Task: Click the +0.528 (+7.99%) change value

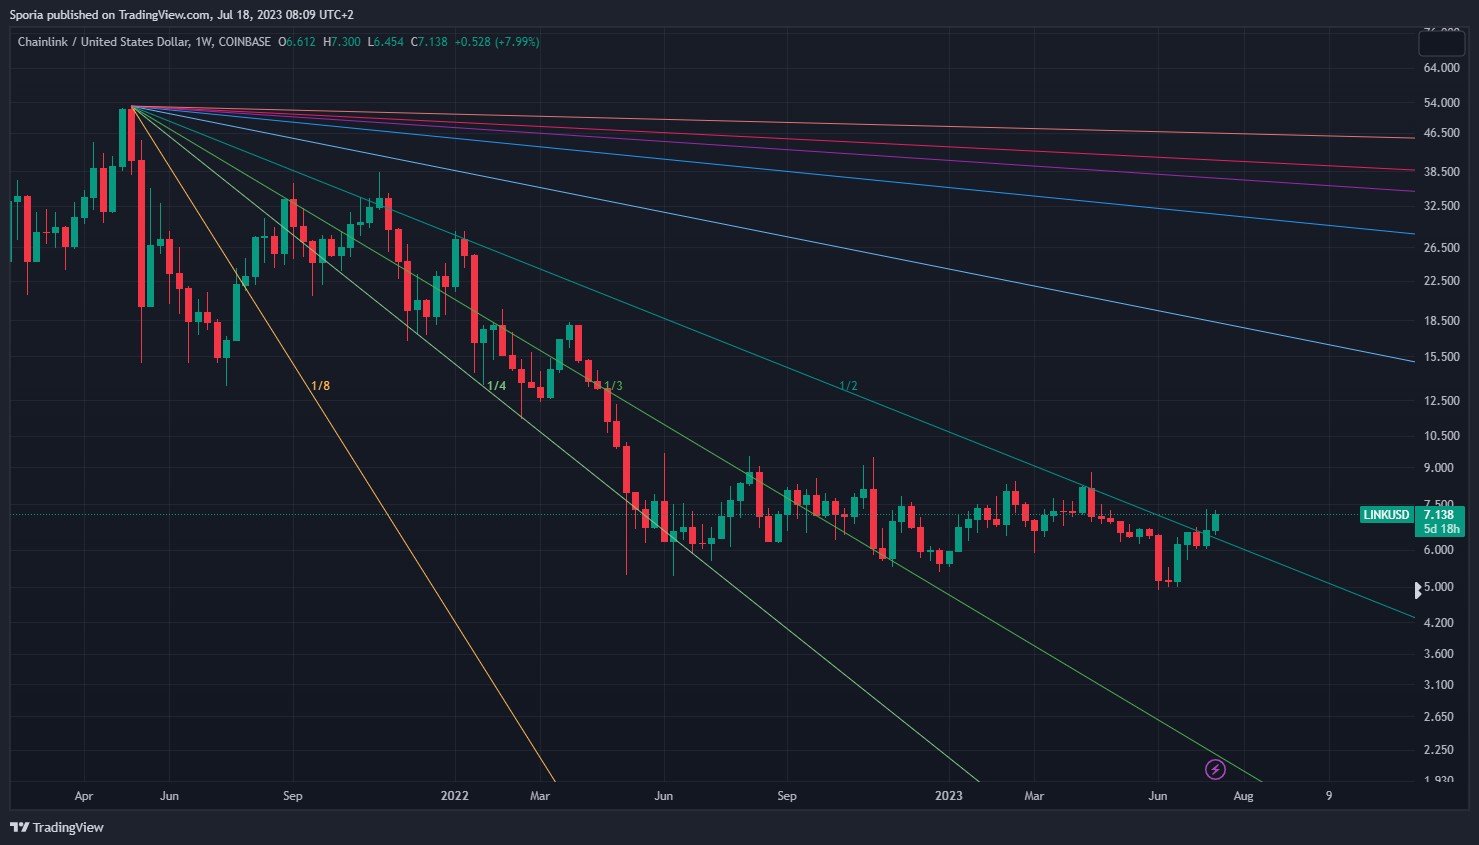Action: (497, 42)
